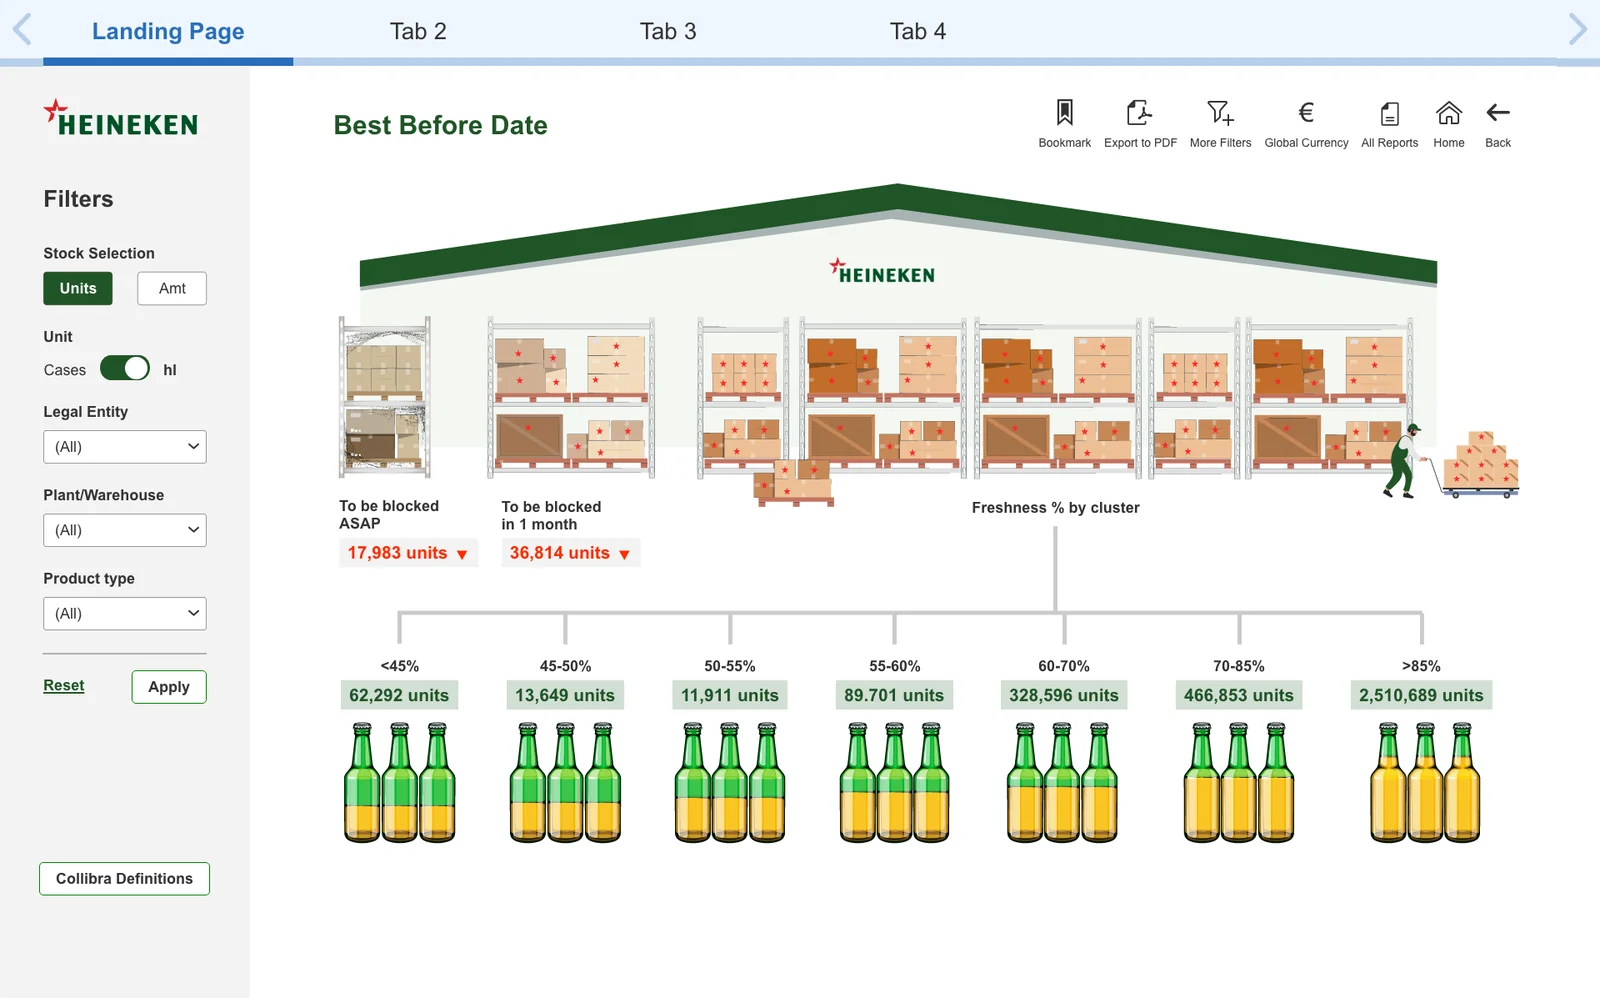The height and width of the screenshot is (998, 1600).
Task: Switch Global Currency euro icon
Action: [x=1306, y=112]
